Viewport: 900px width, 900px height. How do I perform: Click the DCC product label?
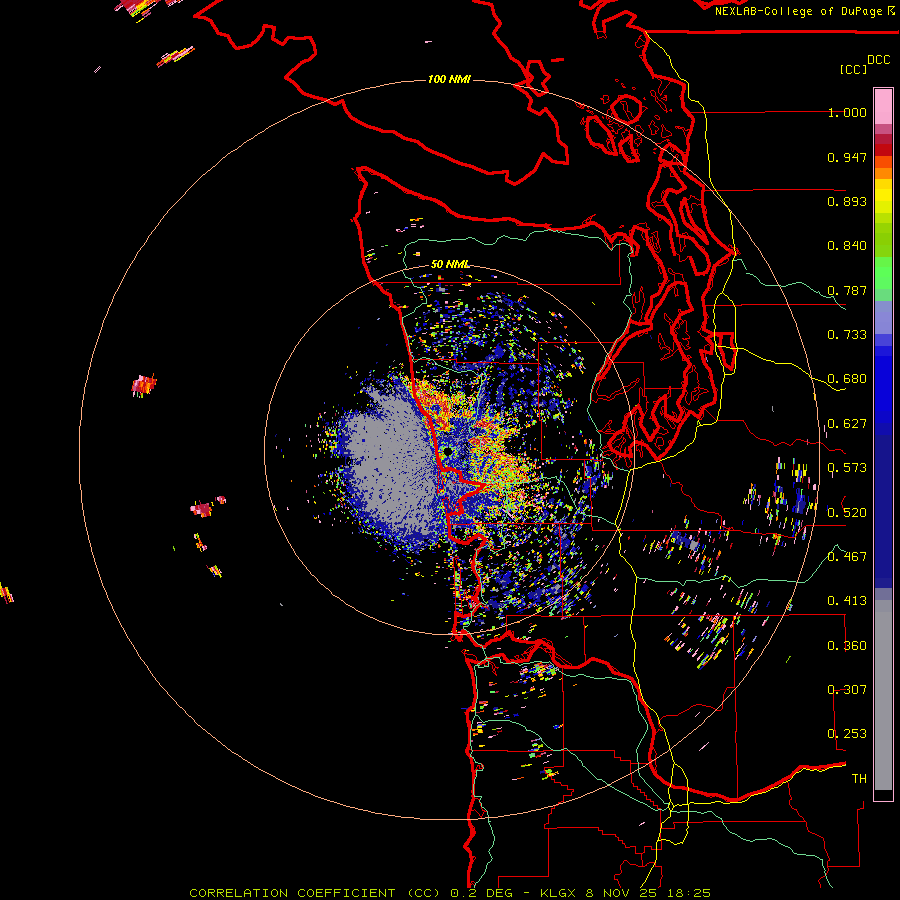click(879, 60)
